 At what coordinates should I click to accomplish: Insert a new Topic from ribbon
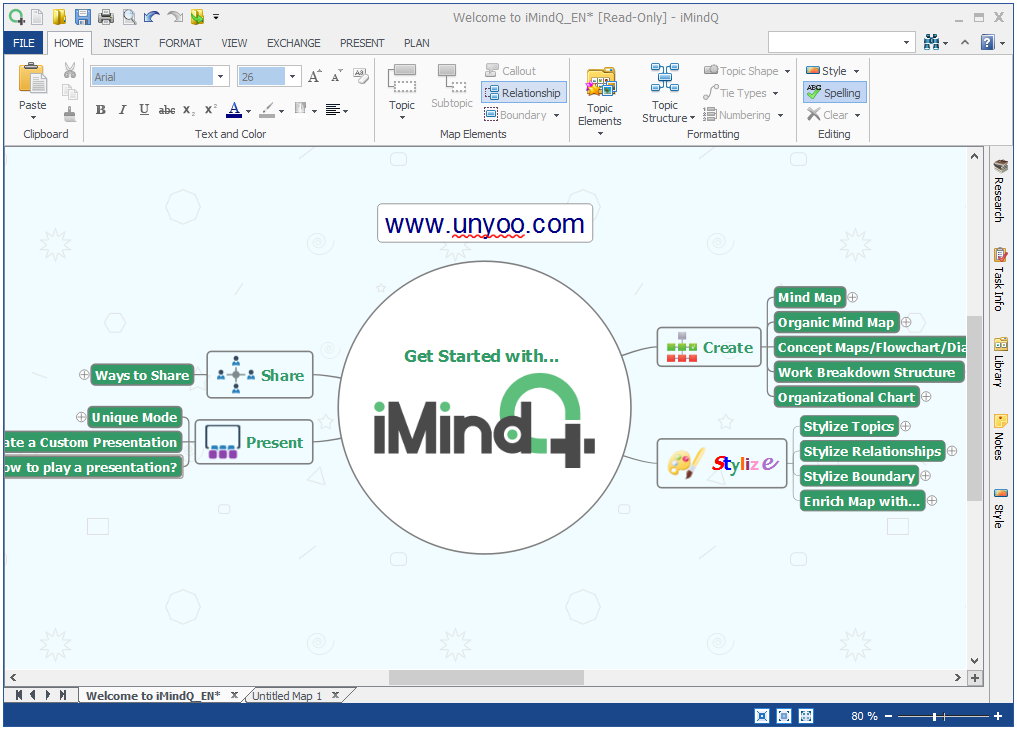click(402, 91)
